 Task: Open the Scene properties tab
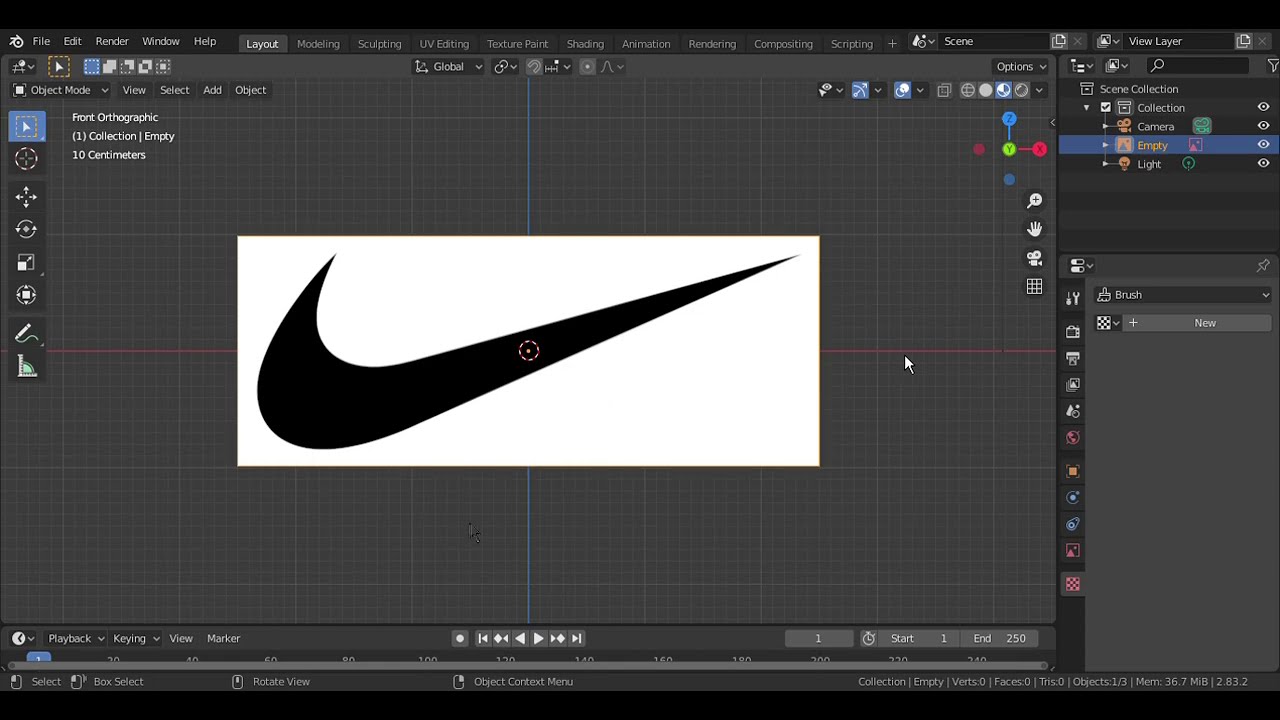click(x=1073, y=411)
